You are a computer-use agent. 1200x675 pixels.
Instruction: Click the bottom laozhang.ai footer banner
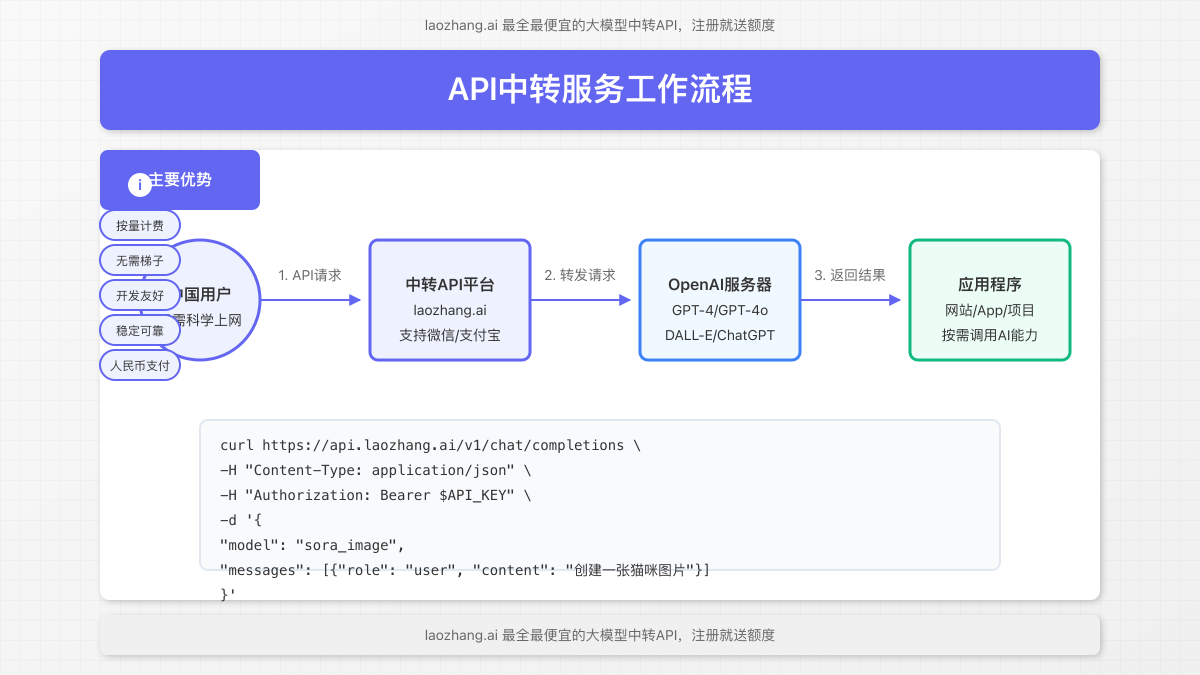pyautogui.click(x=600, y=635)
